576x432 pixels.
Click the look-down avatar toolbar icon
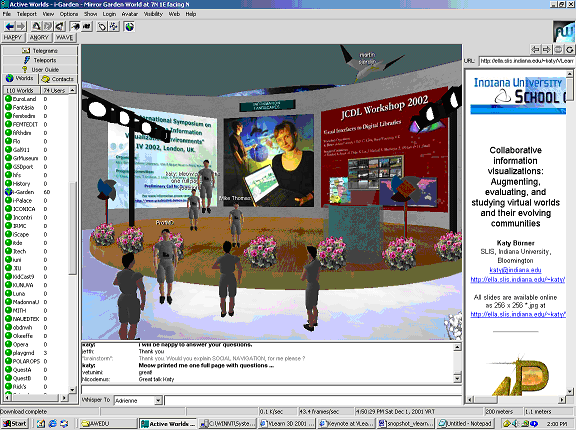point(60,26)
